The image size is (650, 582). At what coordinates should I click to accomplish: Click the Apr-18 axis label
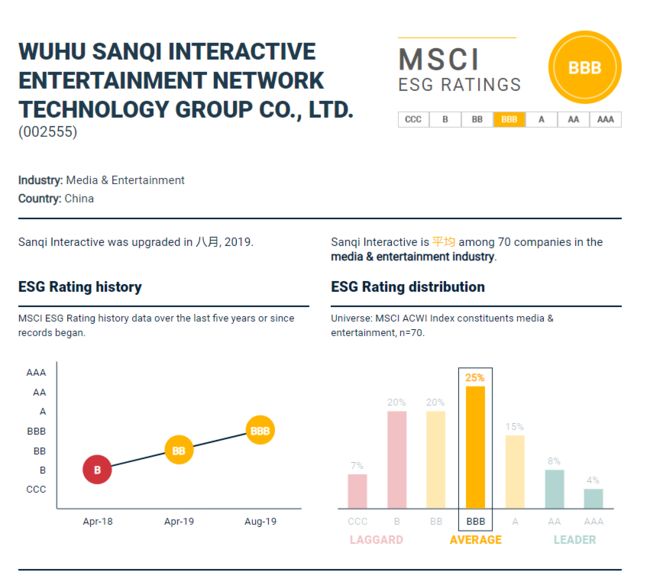click(x=97, y=521)
